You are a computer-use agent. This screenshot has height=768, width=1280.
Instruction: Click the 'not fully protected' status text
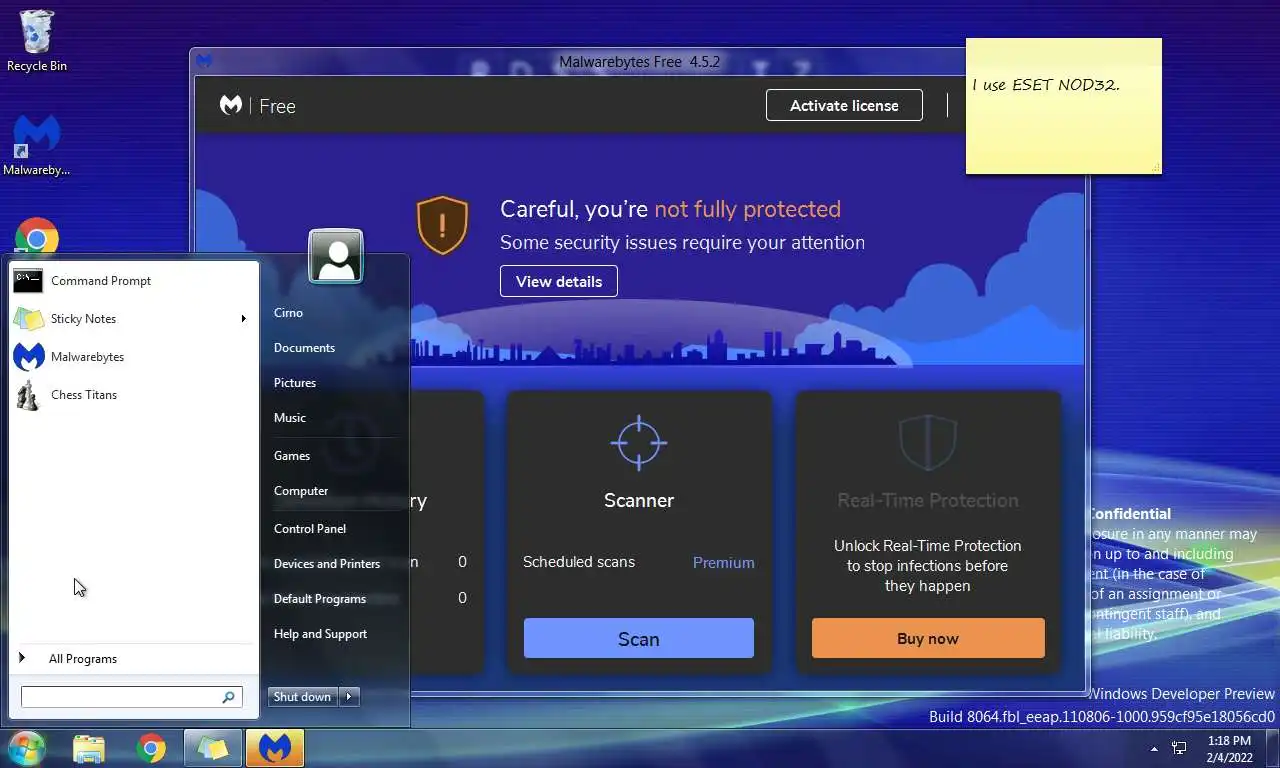pyautogui.click(x=747, y=209)
